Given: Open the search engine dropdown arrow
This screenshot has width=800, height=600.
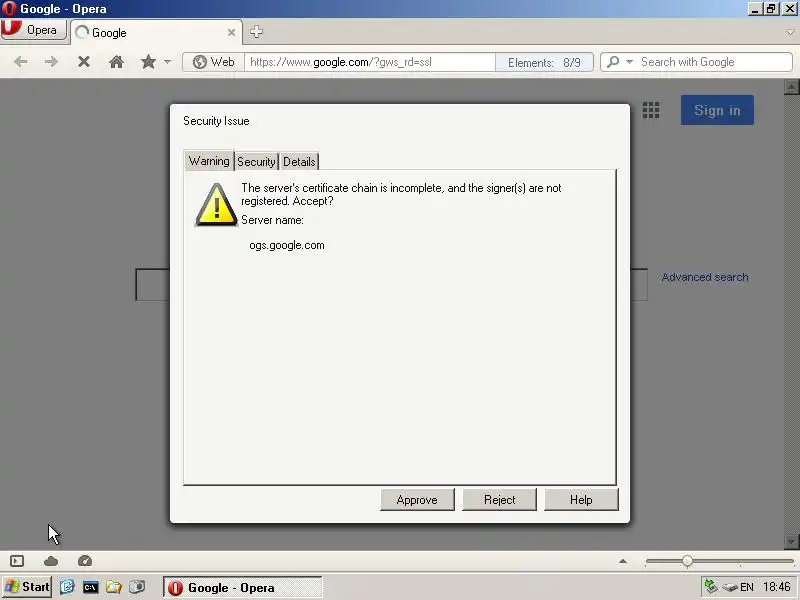Looking at the screenshot, I should click(x=629, y=62).
